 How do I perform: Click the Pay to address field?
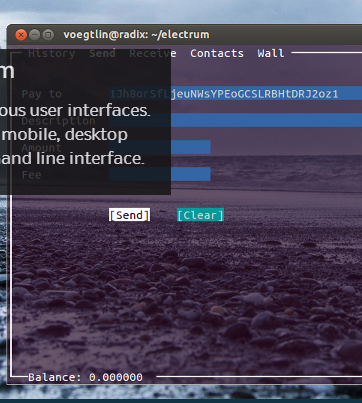236,94
